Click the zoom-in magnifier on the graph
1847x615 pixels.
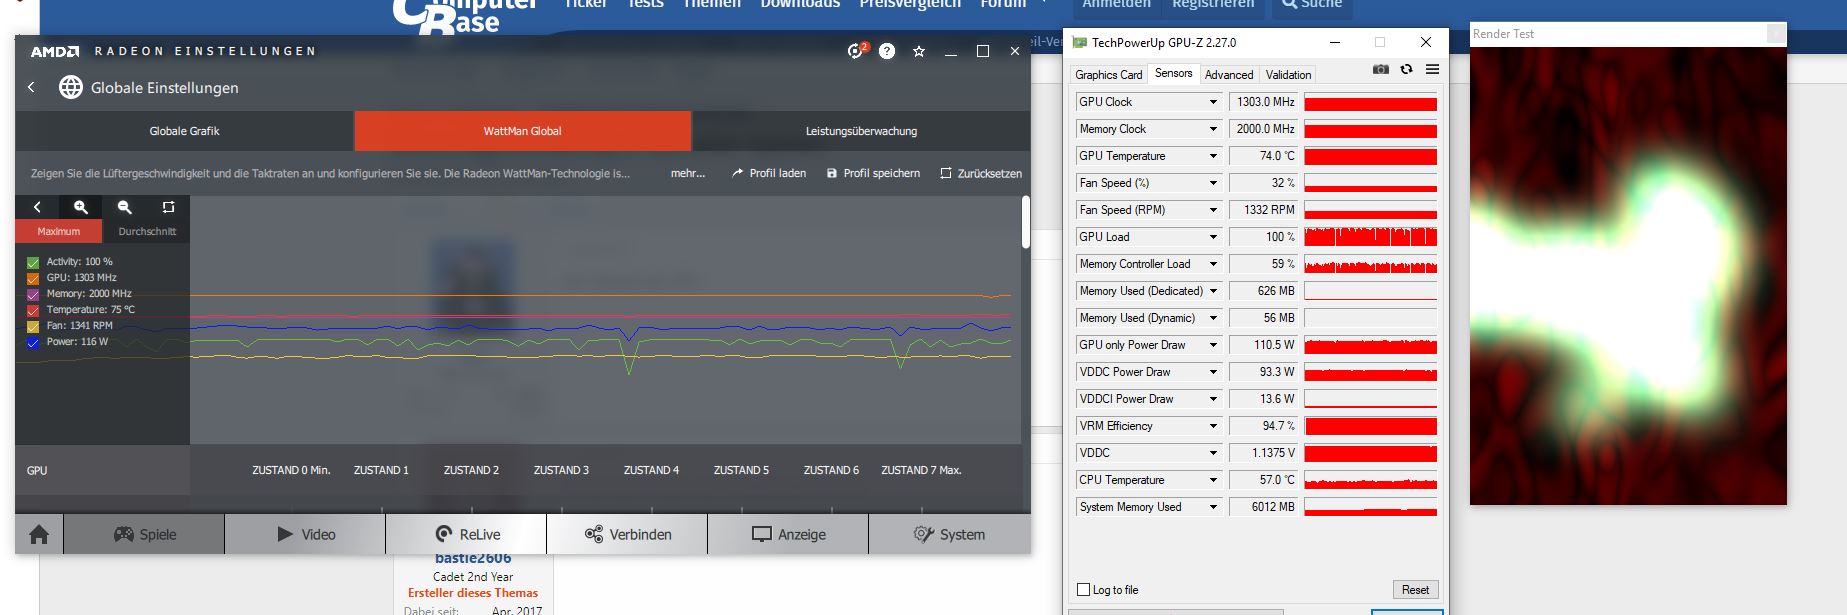pos(81,207)
